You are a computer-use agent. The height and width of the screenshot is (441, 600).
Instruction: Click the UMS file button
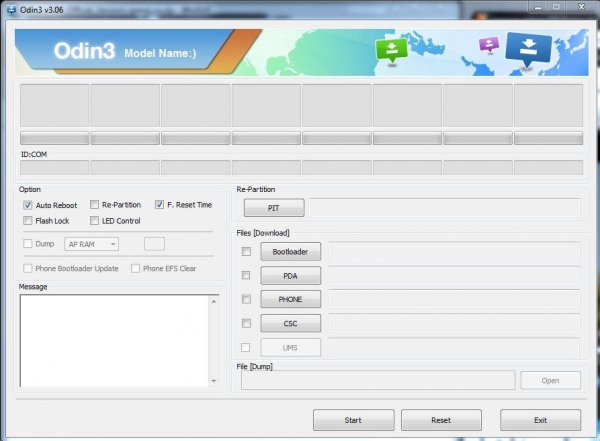point(290,348)
